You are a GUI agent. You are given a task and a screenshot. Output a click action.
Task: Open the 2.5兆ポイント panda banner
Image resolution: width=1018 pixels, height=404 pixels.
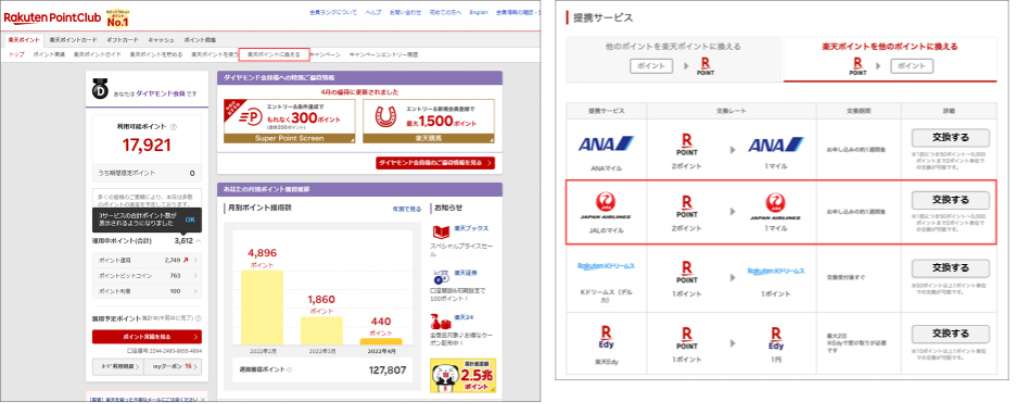(x=462, y=375)
